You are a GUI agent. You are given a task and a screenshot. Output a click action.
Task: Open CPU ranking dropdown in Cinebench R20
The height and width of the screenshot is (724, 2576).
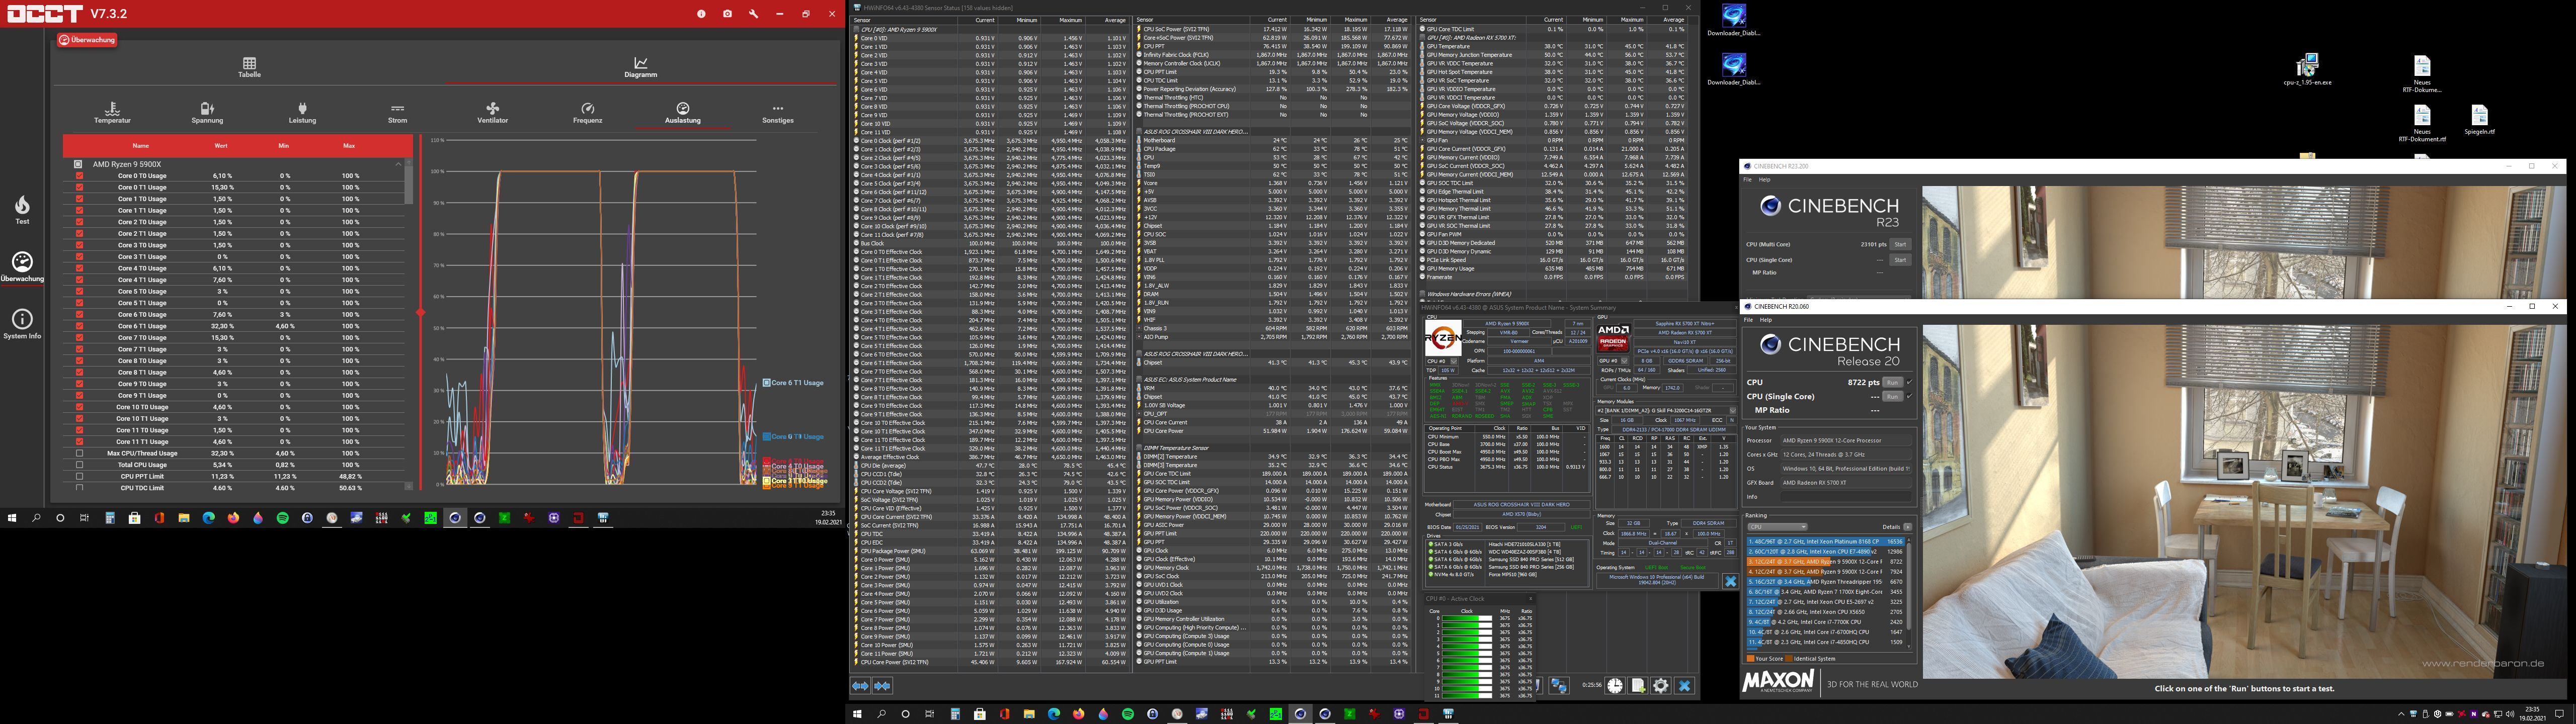[x=1777, y=527]
